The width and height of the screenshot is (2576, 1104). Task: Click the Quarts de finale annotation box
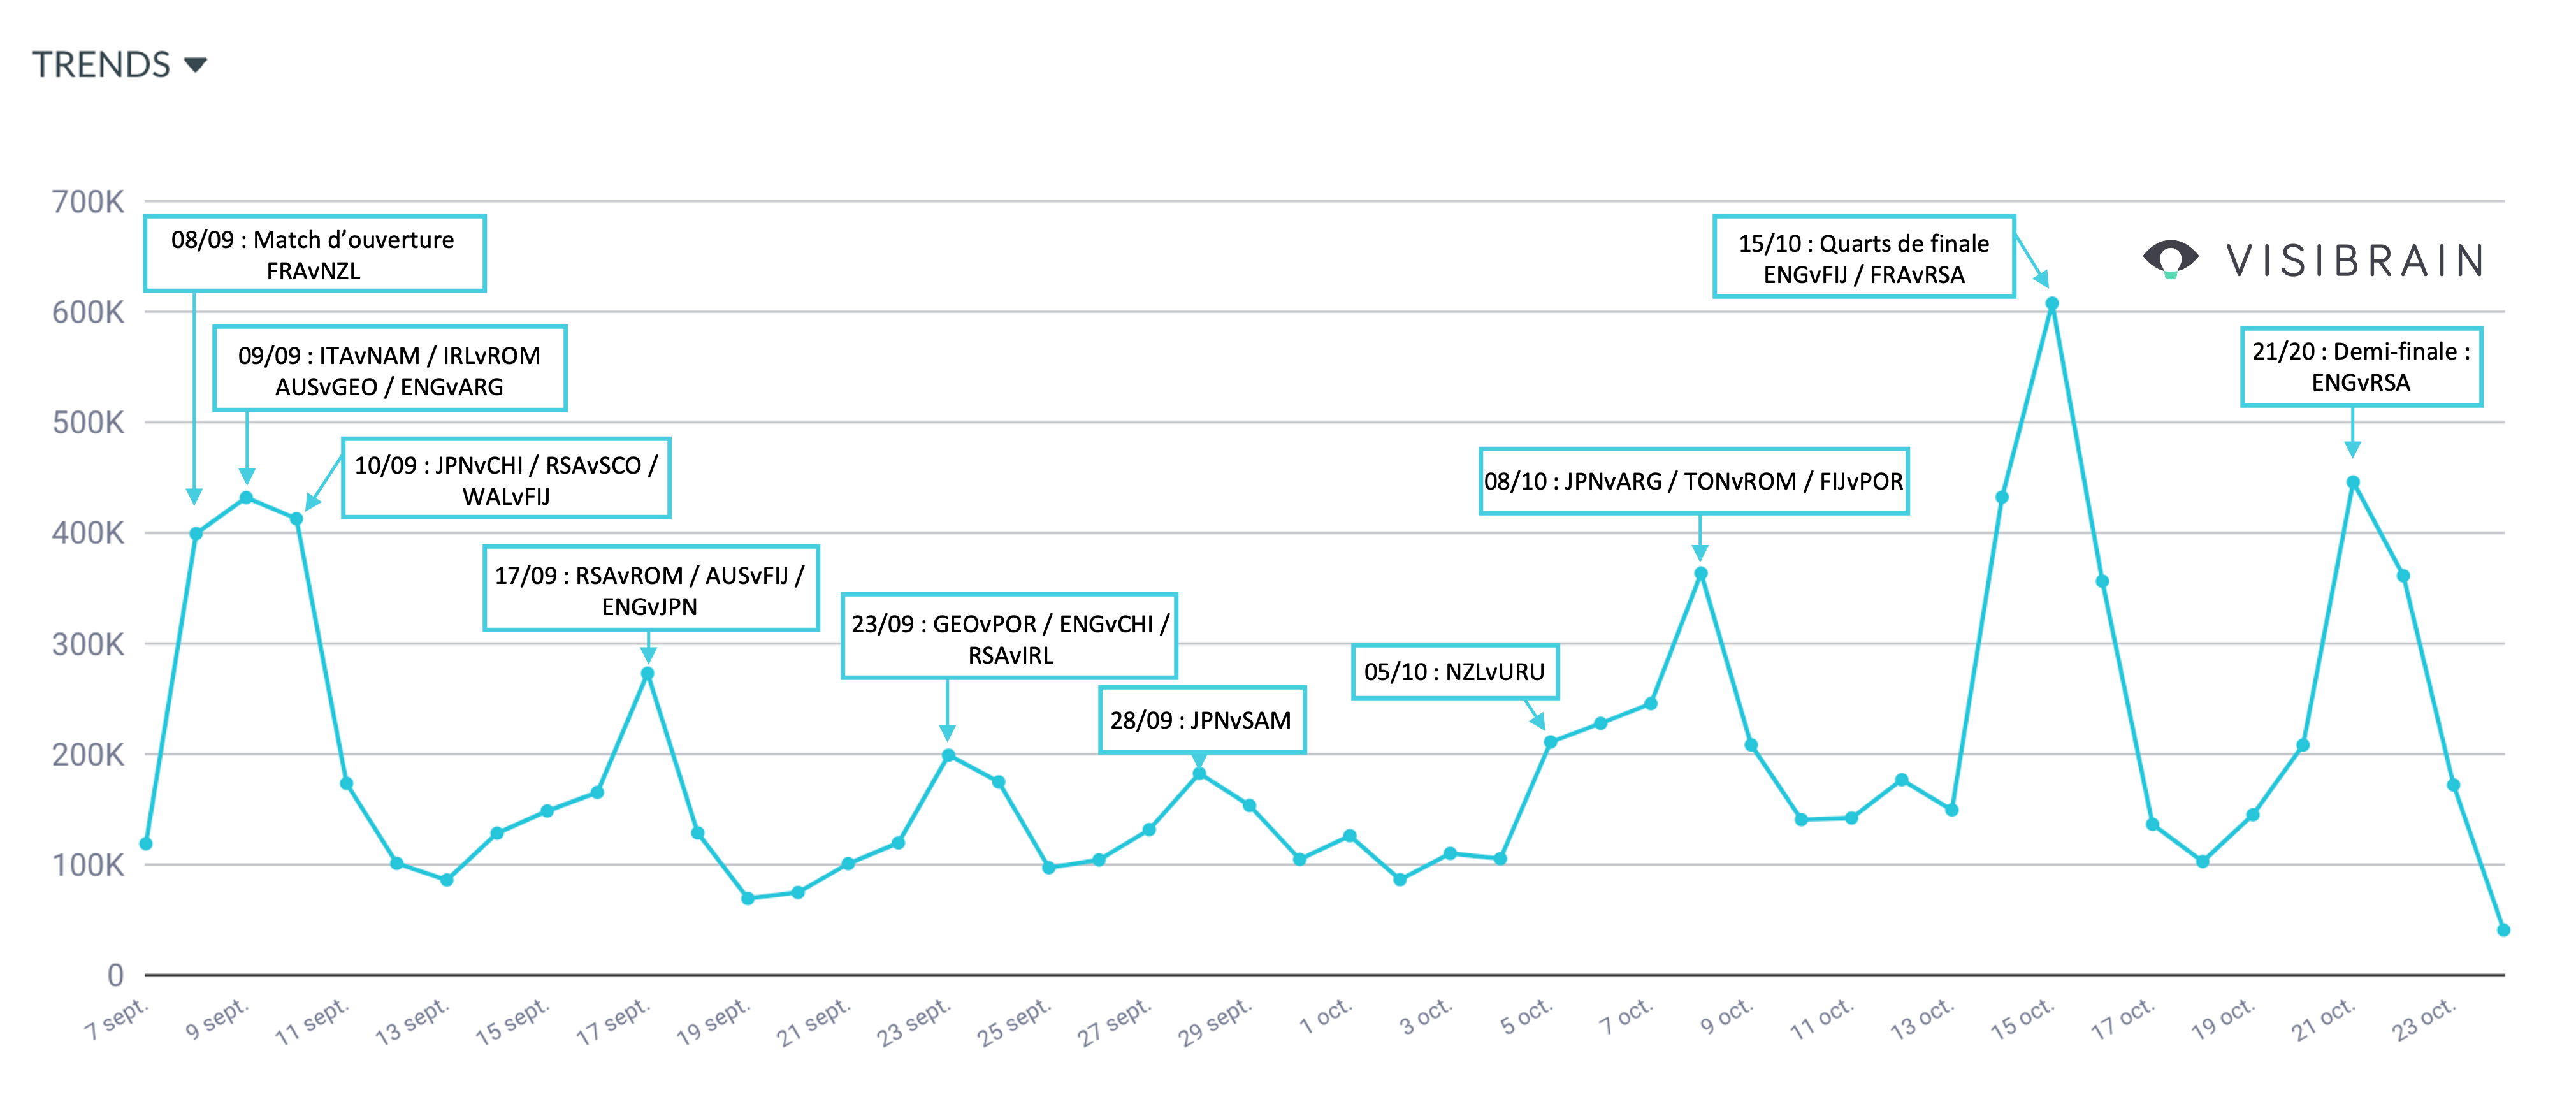coord(1863,258)
